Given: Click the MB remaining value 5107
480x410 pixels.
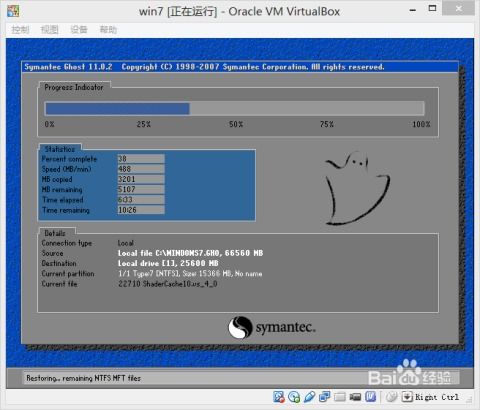Looking at the screenshot, I should point(141,189).
